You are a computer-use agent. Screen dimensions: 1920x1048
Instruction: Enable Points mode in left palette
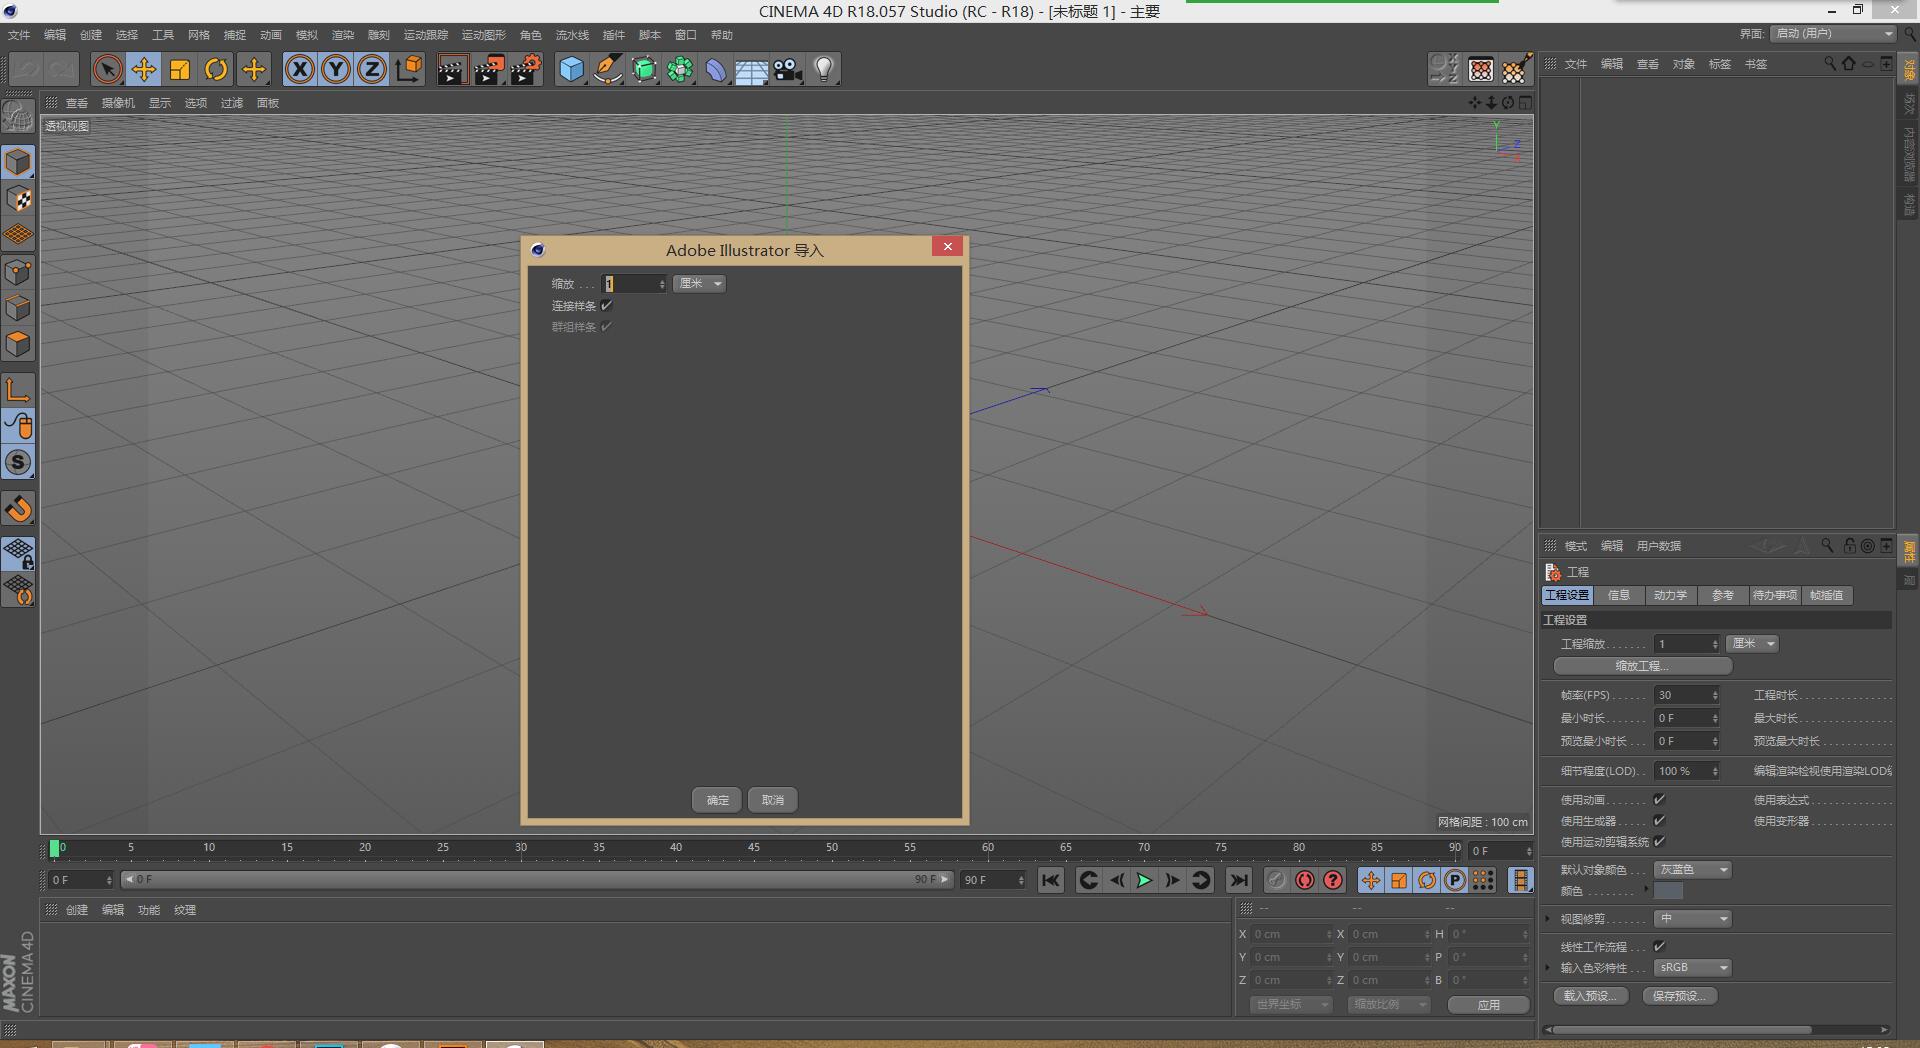coord(18,272)
